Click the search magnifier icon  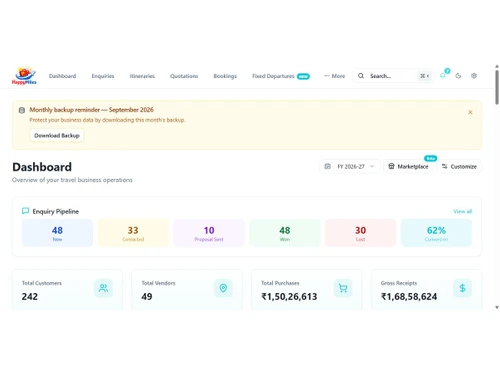coord(361,76)
